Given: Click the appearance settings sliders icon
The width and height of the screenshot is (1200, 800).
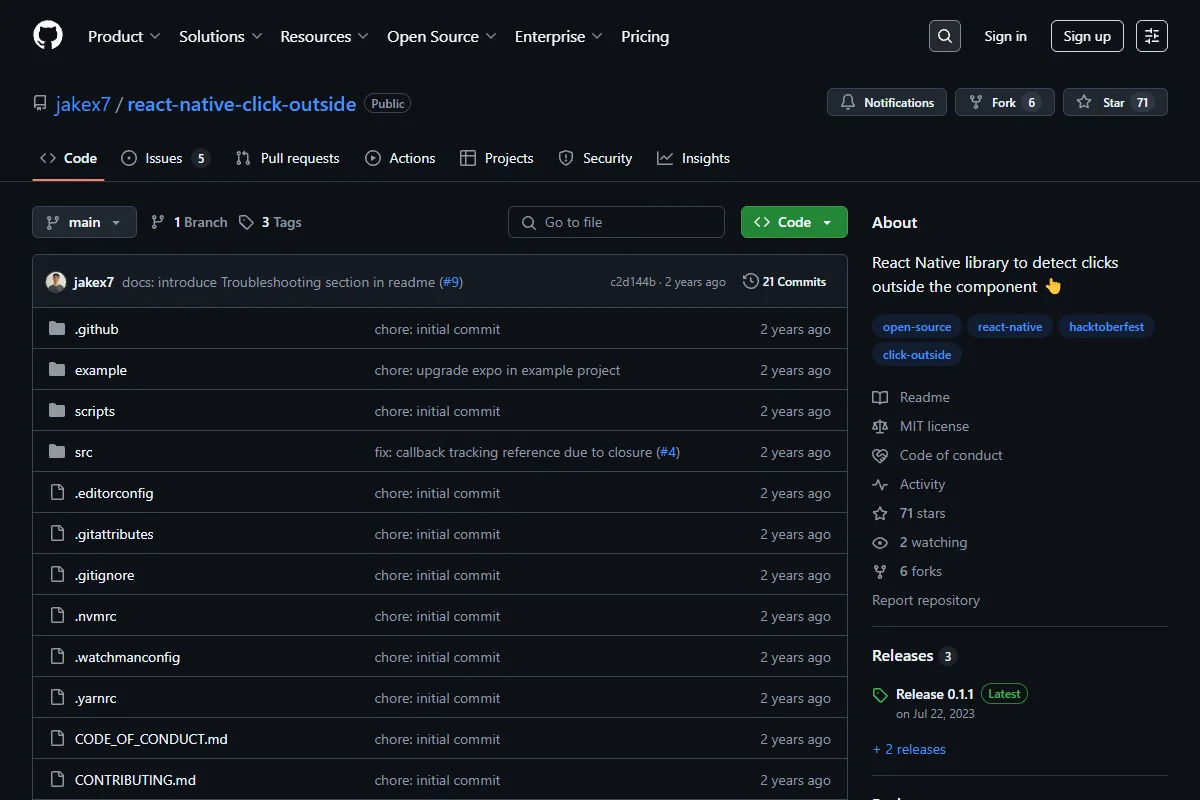Looking at the screenshot, I should coord(1152,36).
